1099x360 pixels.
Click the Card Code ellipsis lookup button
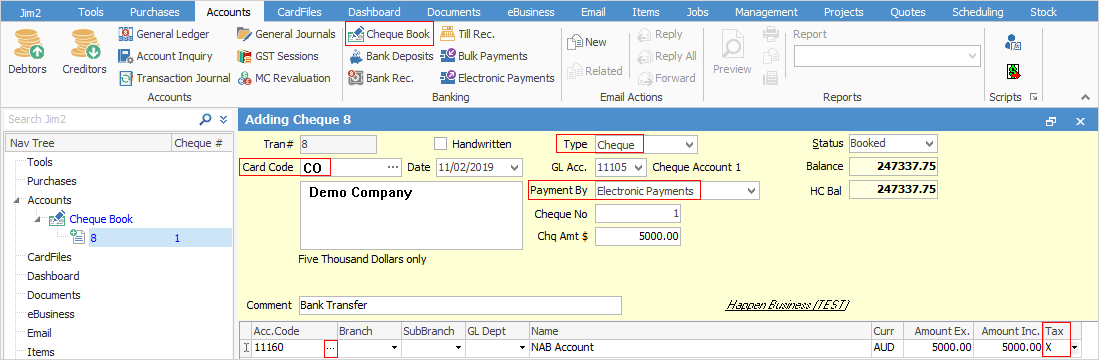click(x=392, y=167)
